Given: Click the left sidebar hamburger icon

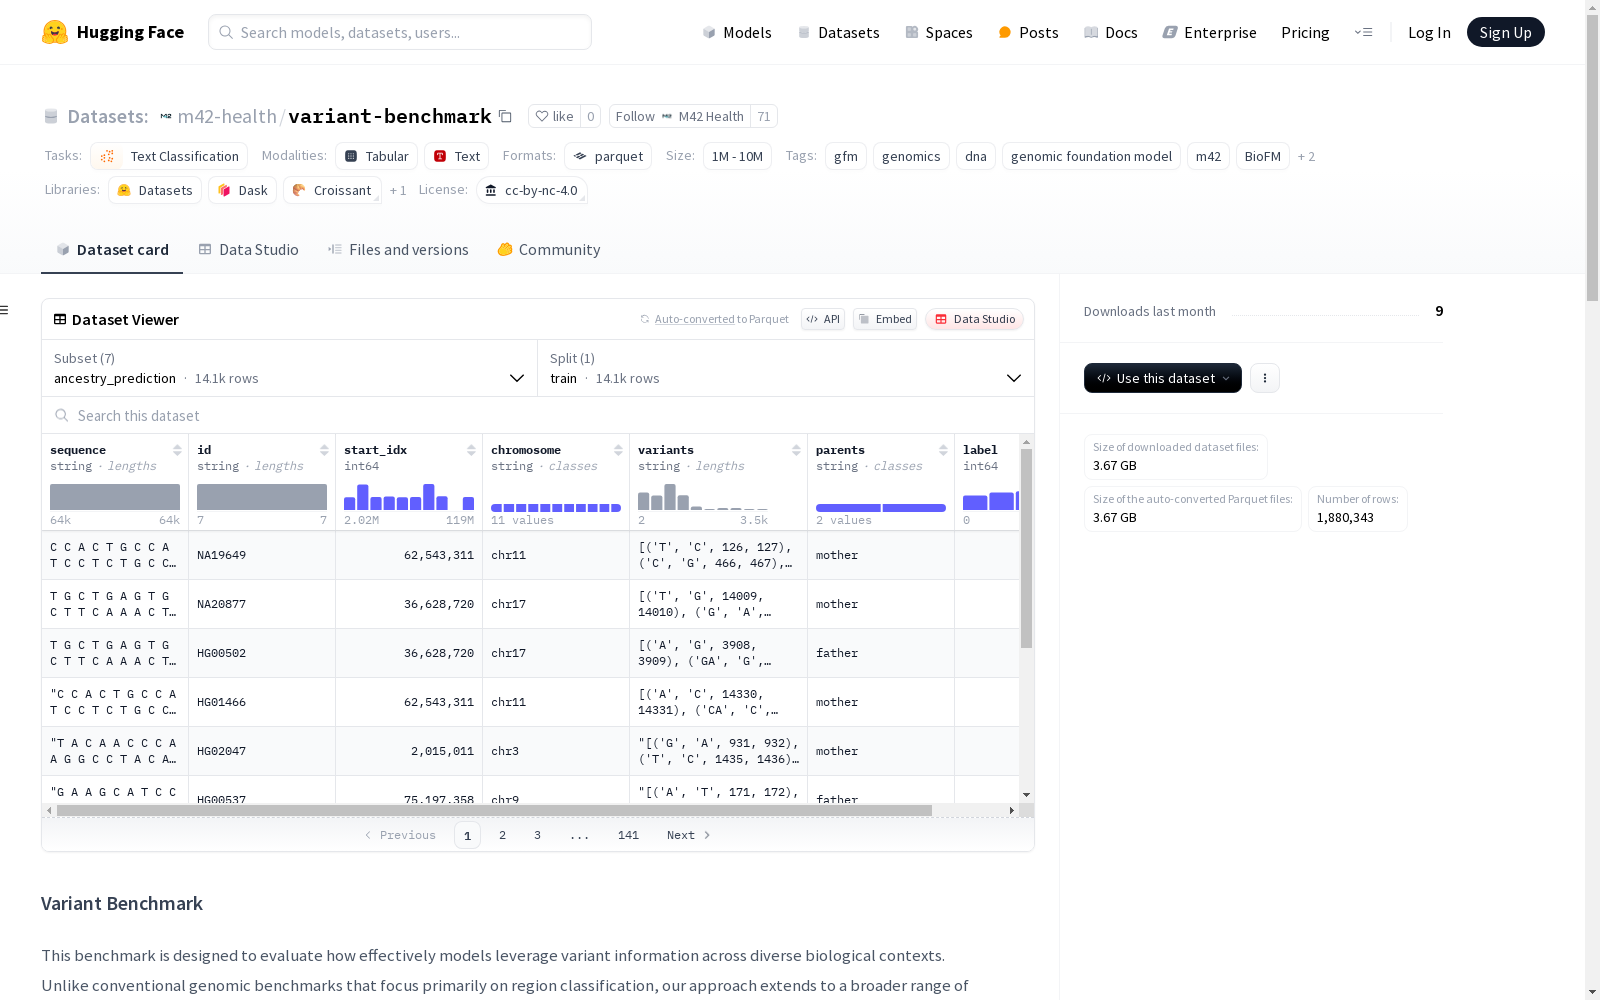Looking at the screenshot, I should click(5, 310).
